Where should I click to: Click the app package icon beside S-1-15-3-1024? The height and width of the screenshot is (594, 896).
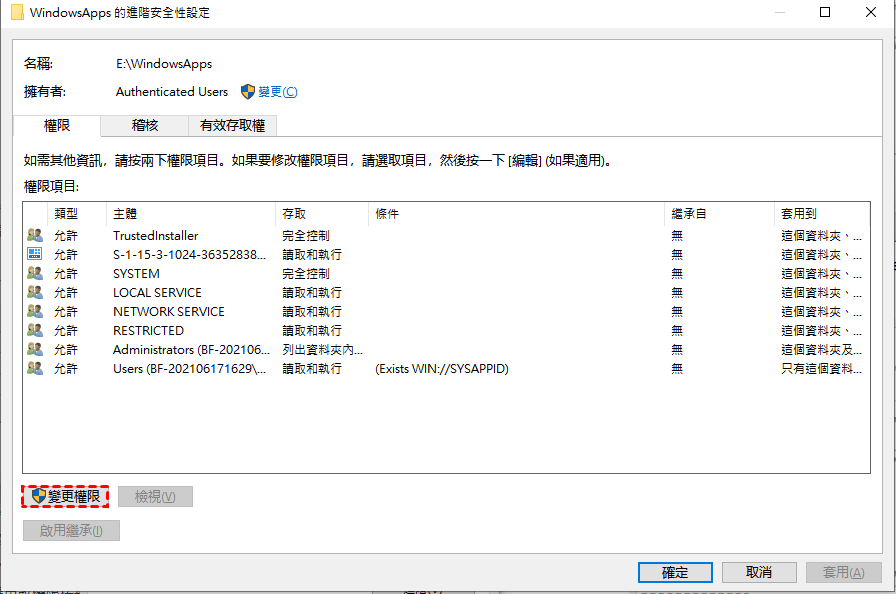(x=35, y=254)
